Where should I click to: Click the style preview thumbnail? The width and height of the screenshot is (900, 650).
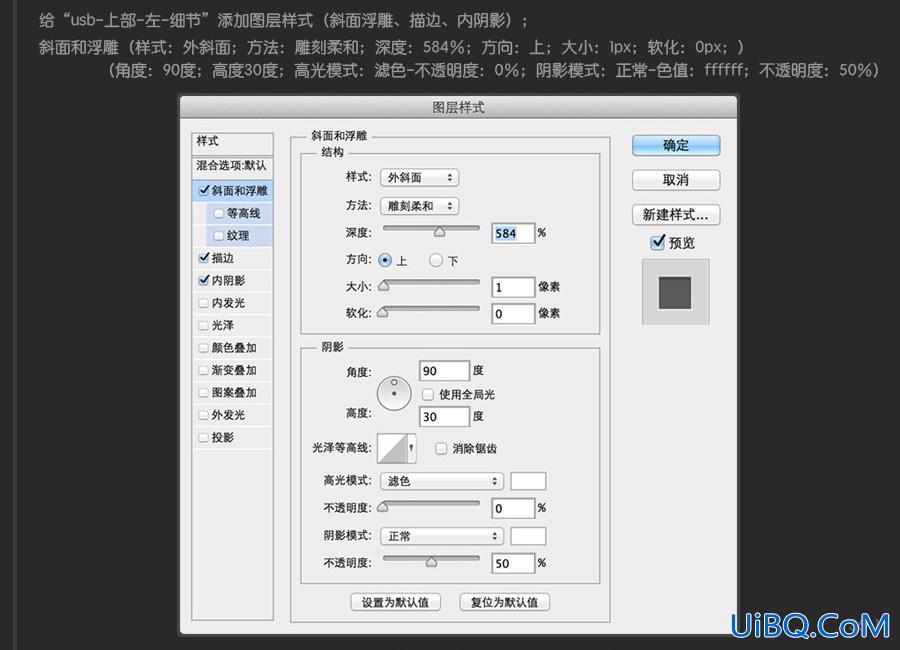click(676, 292)
